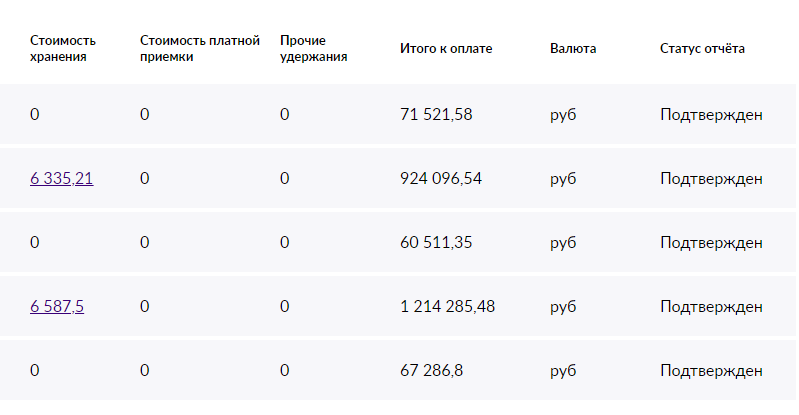Click the Стоимость хранения column header
The image size is (799, 415).
pyautogui.click(x=63, y=48)
